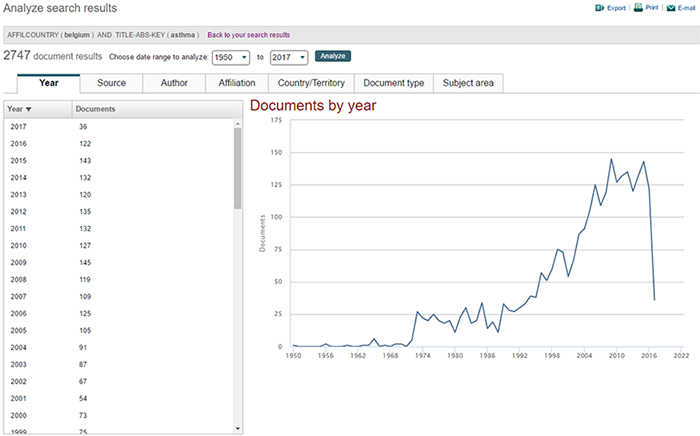The image size is (700, 436).
Task: Click the Year column sort arrow
Action: pos(28,108)
